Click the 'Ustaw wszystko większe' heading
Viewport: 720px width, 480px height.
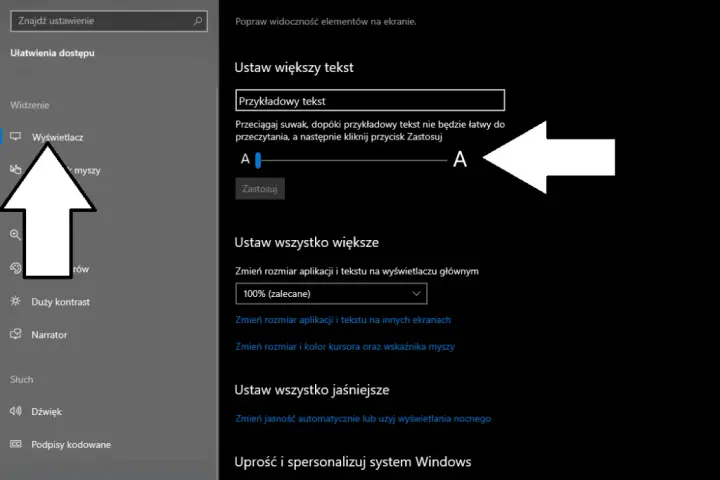pos(307,243)
